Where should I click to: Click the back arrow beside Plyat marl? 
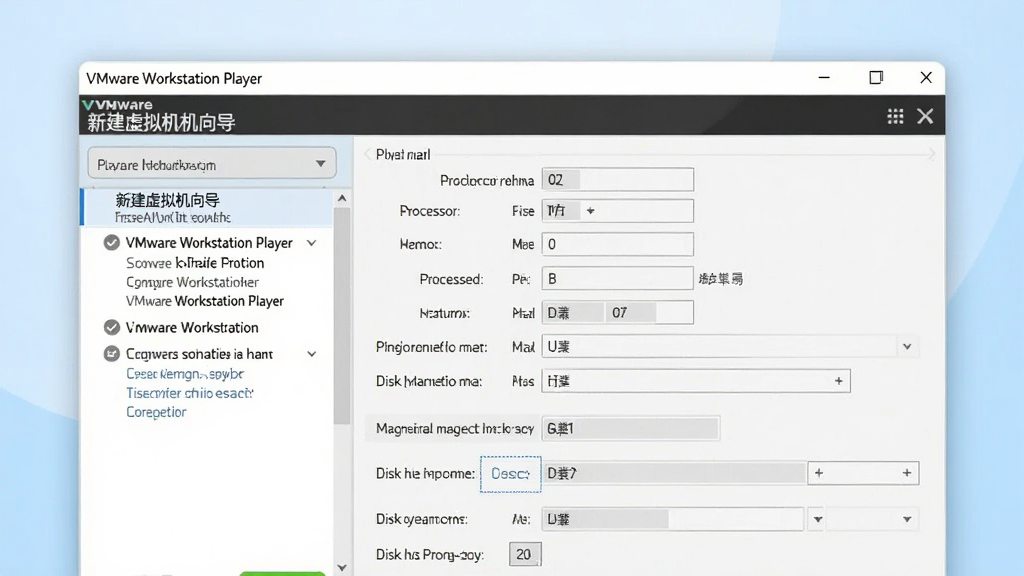[368, 154]
